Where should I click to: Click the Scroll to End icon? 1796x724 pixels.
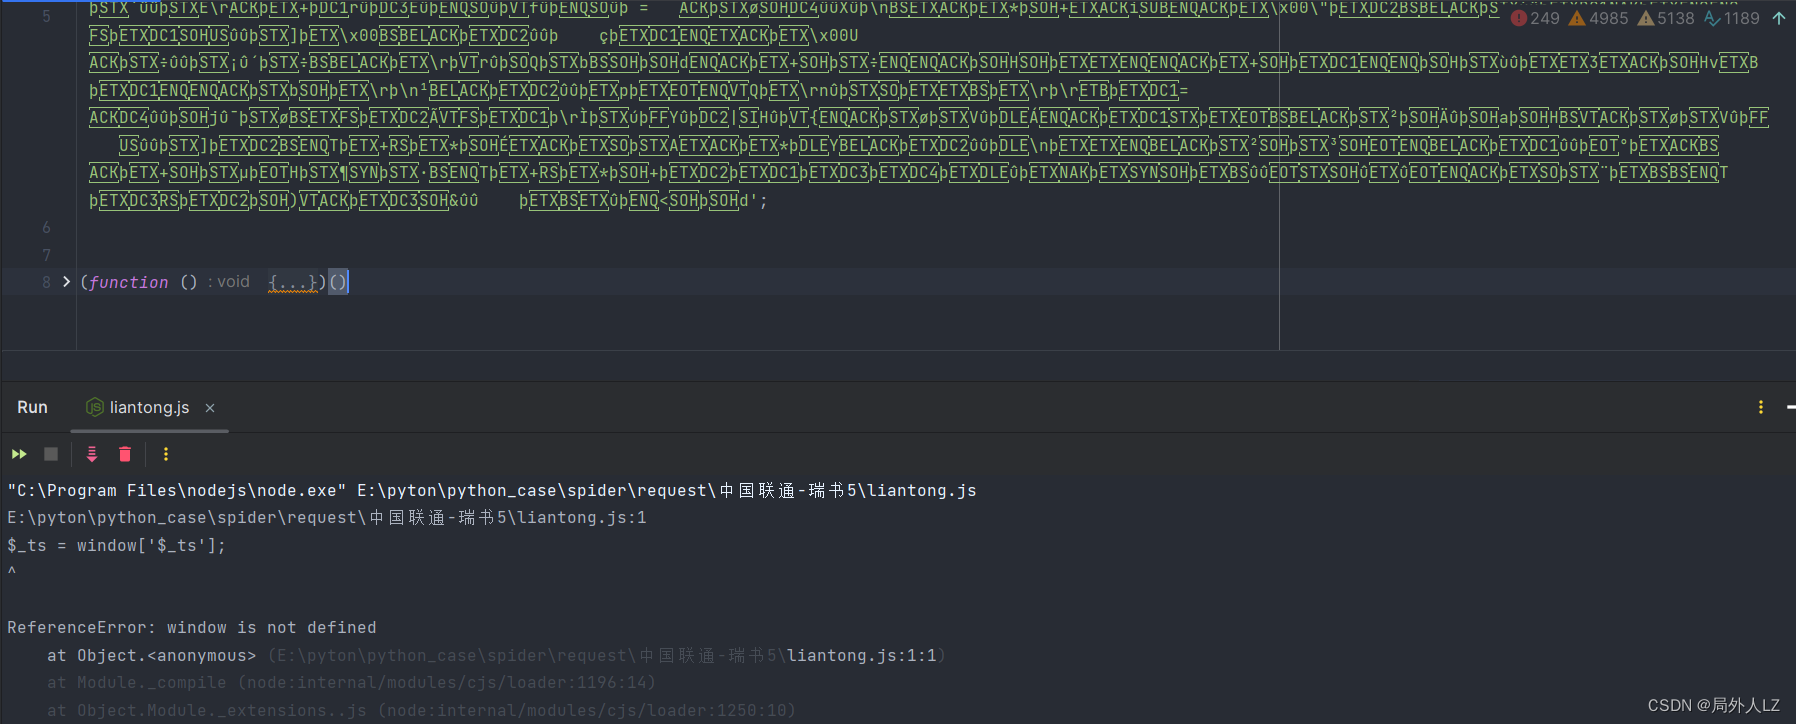point(92,454)
